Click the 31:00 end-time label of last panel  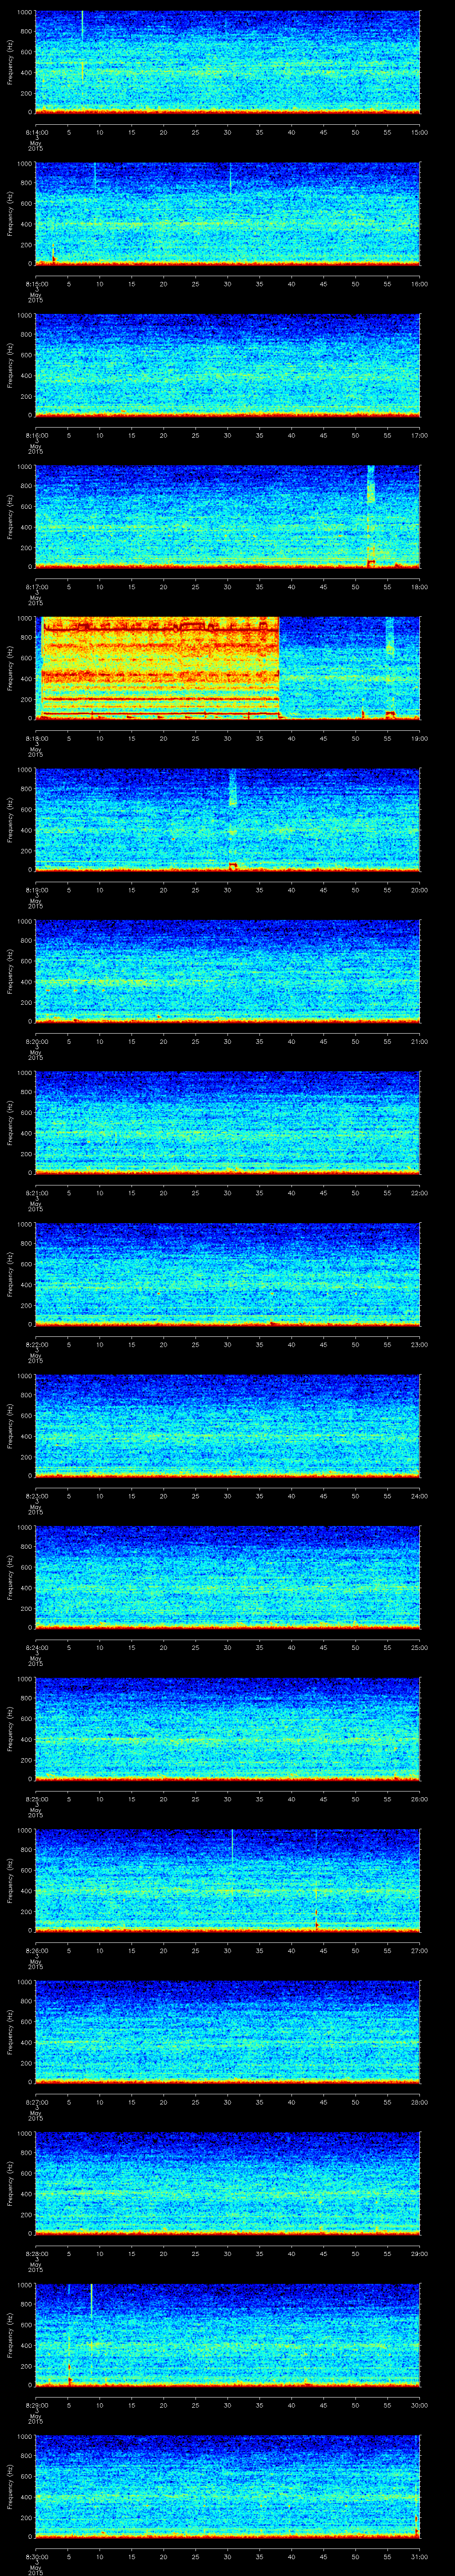(420, 2556)
